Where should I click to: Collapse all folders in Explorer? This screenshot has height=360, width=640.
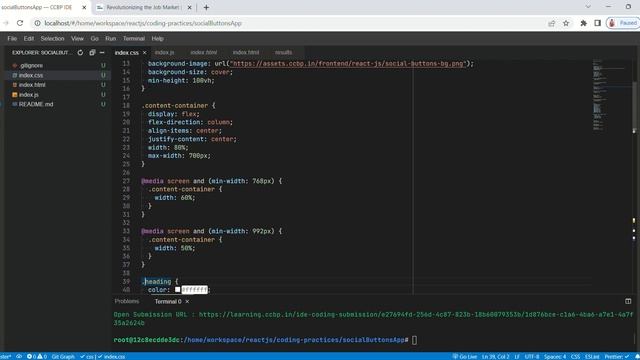click(x=92, y=53)
